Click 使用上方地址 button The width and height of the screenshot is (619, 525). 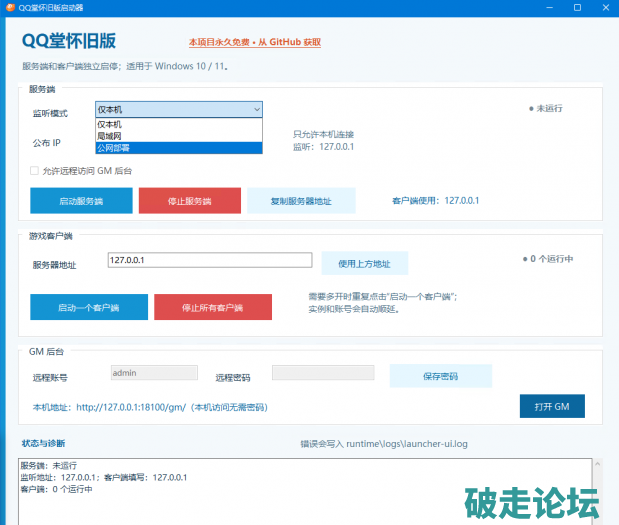tap(365, 263)
